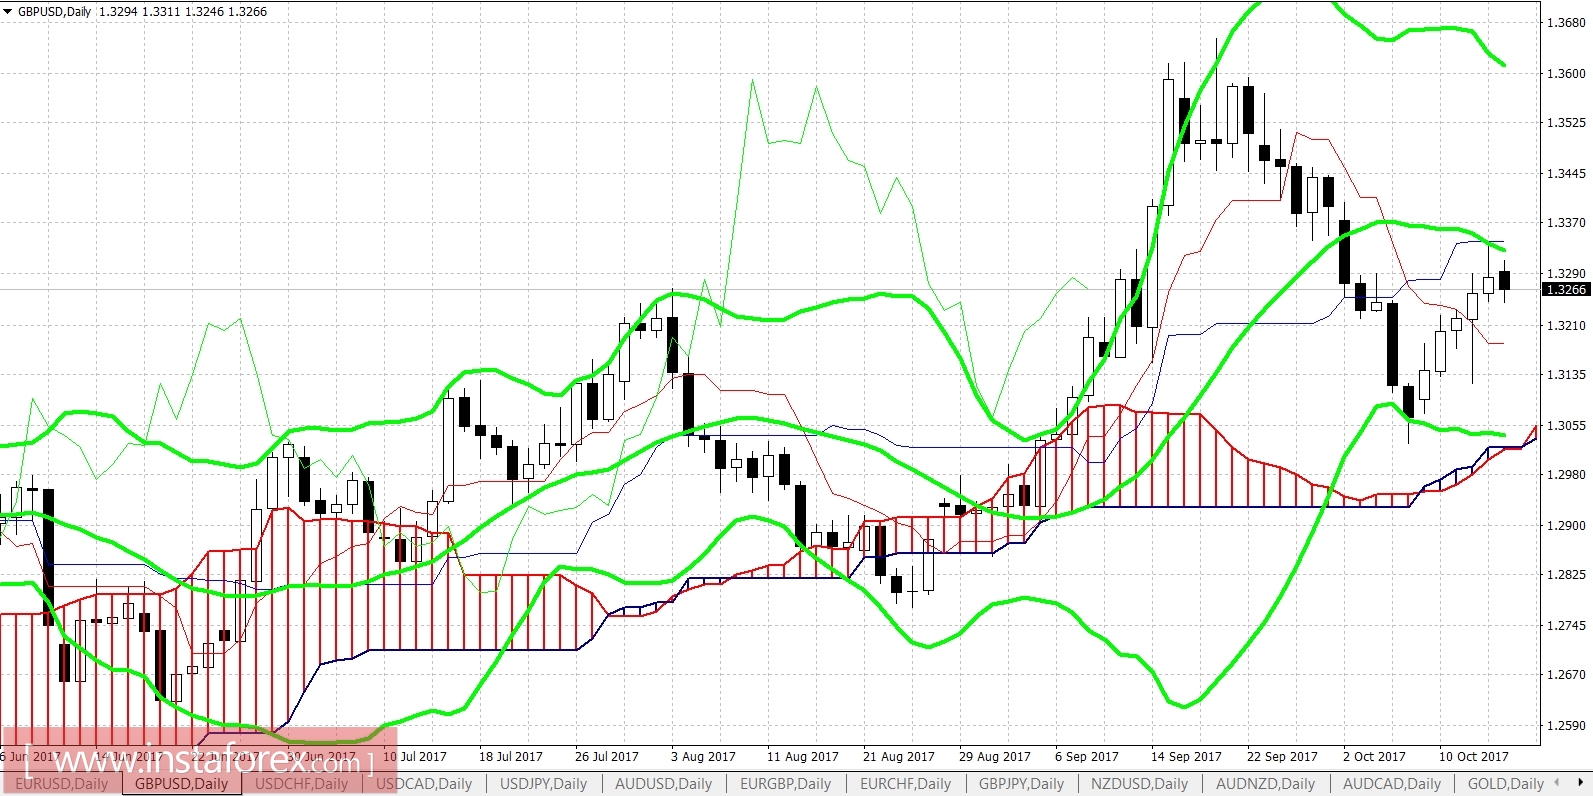Click the 1.3445 price scale label
1593x796 pixels.
[1566, 174]
